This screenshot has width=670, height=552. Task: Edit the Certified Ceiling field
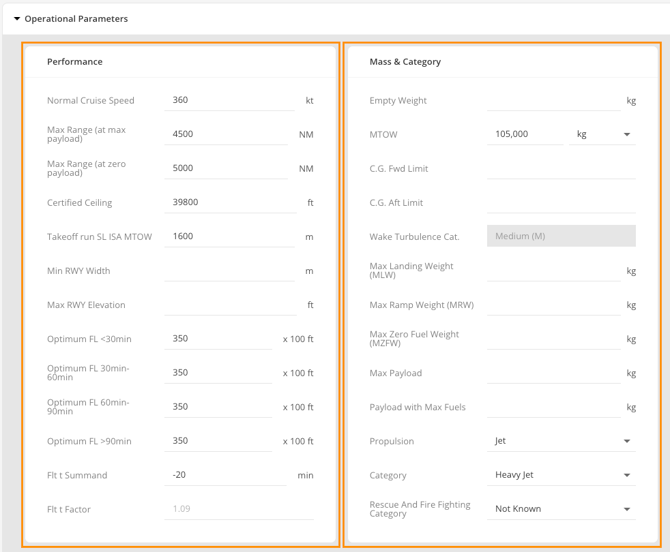pyautogui.click(x=230, y=202)
